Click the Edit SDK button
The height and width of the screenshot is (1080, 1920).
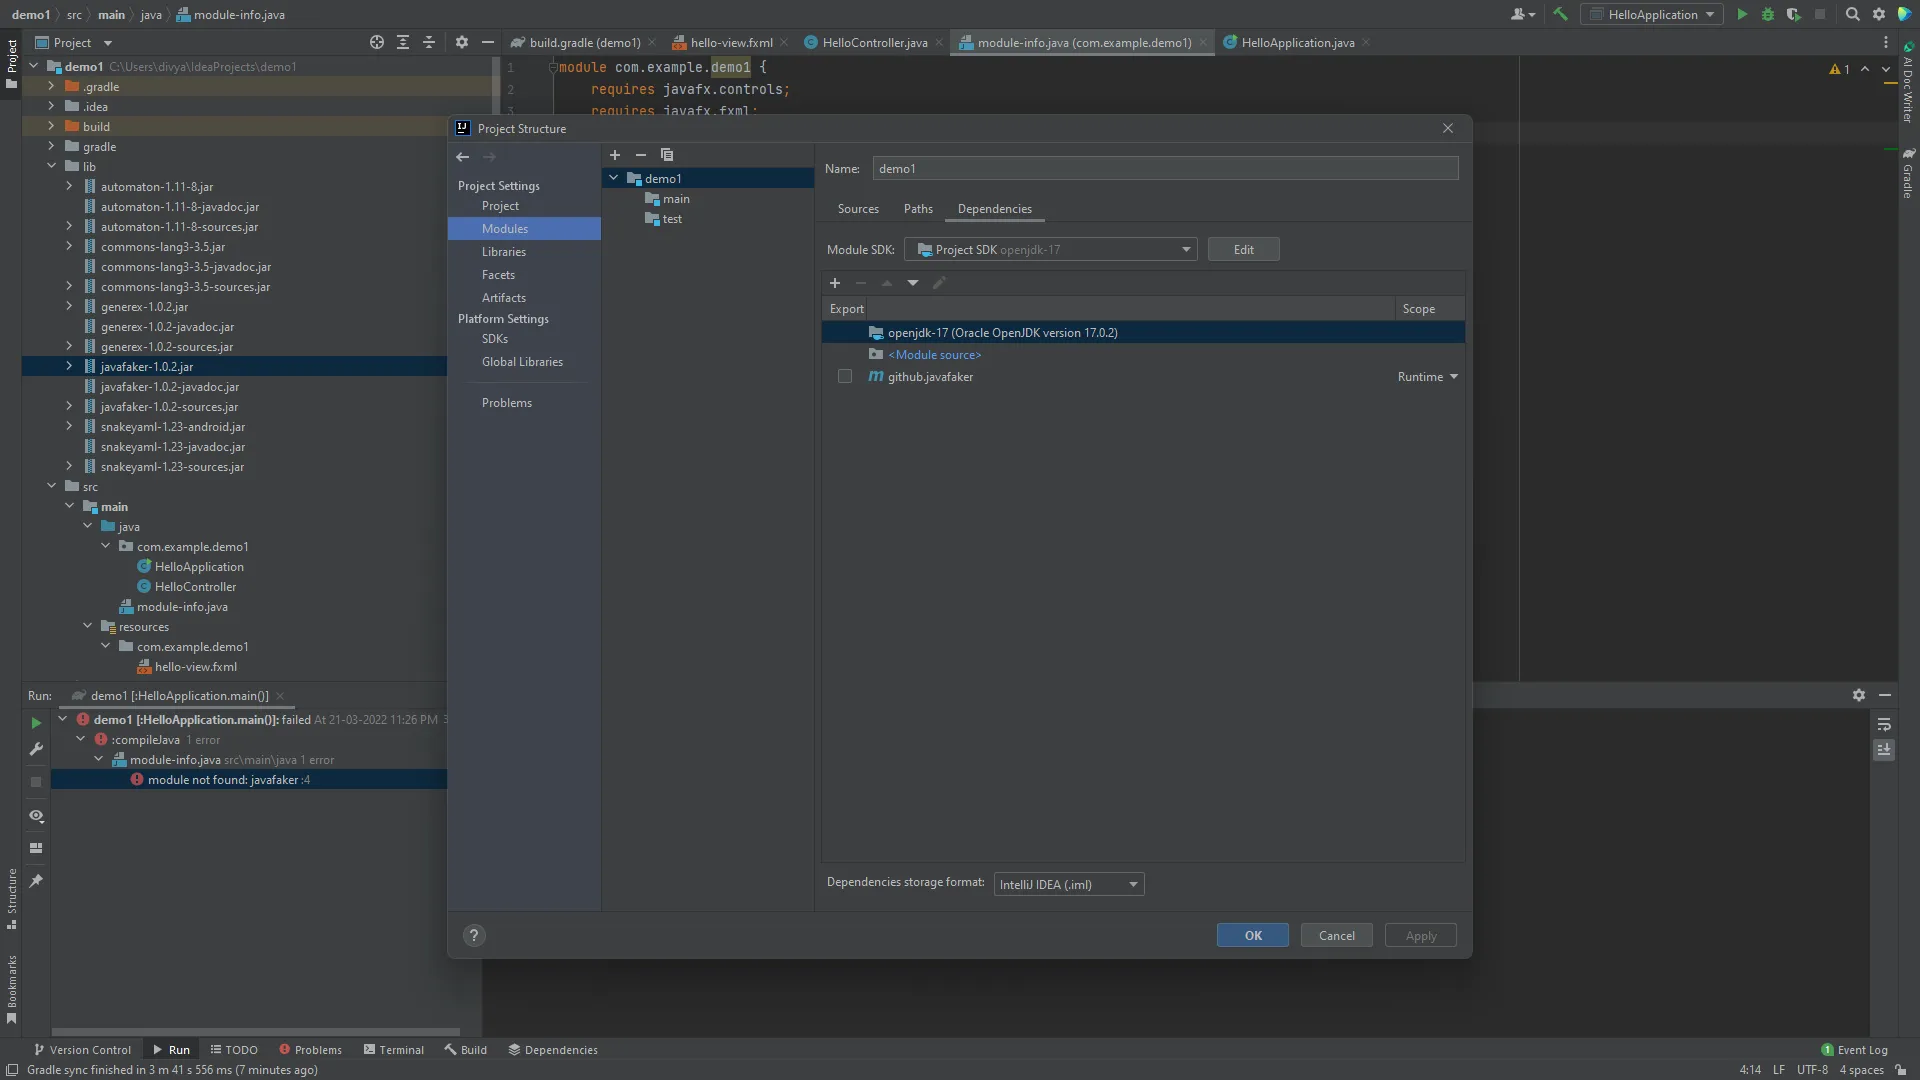[1243, 250]
